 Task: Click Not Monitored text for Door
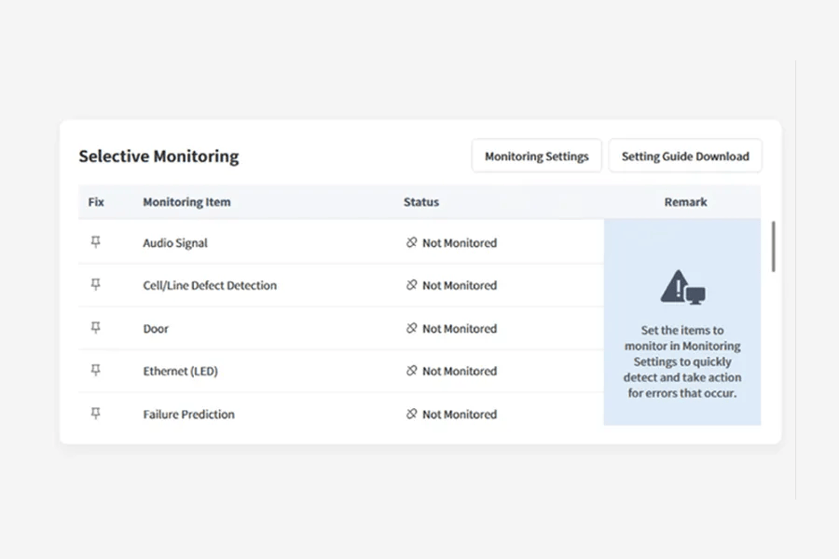(x=460, y=328)
